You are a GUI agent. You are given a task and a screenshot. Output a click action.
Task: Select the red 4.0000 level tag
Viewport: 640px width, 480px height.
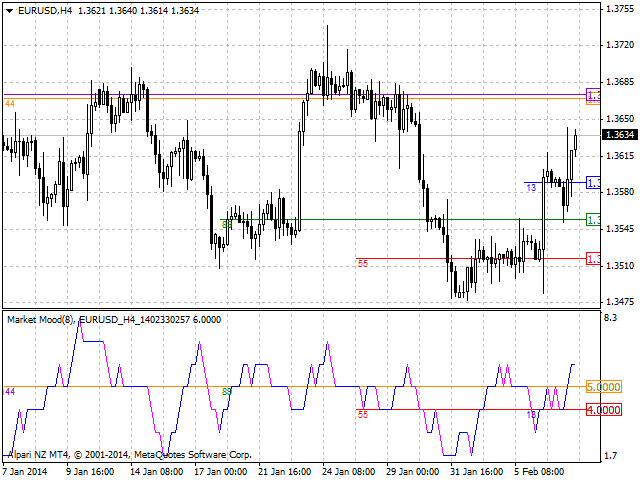tap(604, 409)
